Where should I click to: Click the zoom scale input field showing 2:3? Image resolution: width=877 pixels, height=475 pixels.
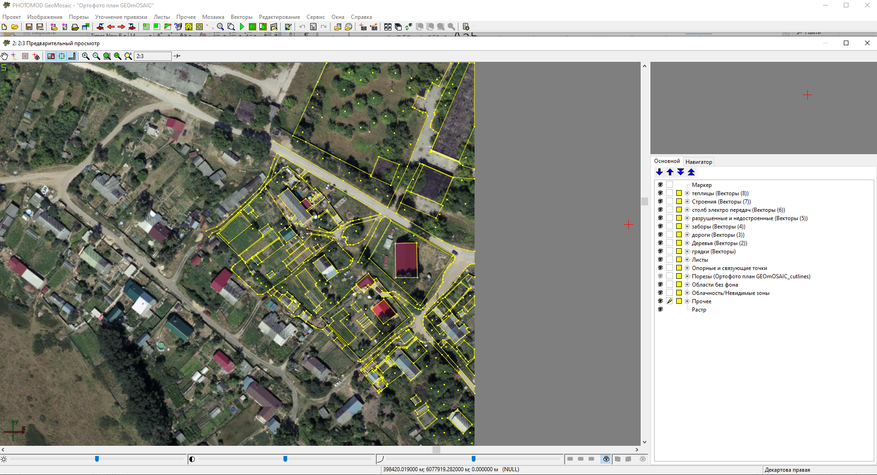click(x=152, y=56)
